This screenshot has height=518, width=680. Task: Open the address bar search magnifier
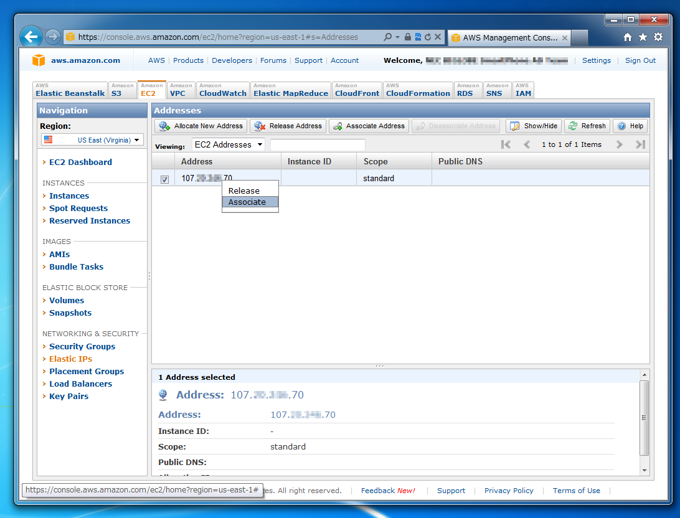[x=388, y=37]
